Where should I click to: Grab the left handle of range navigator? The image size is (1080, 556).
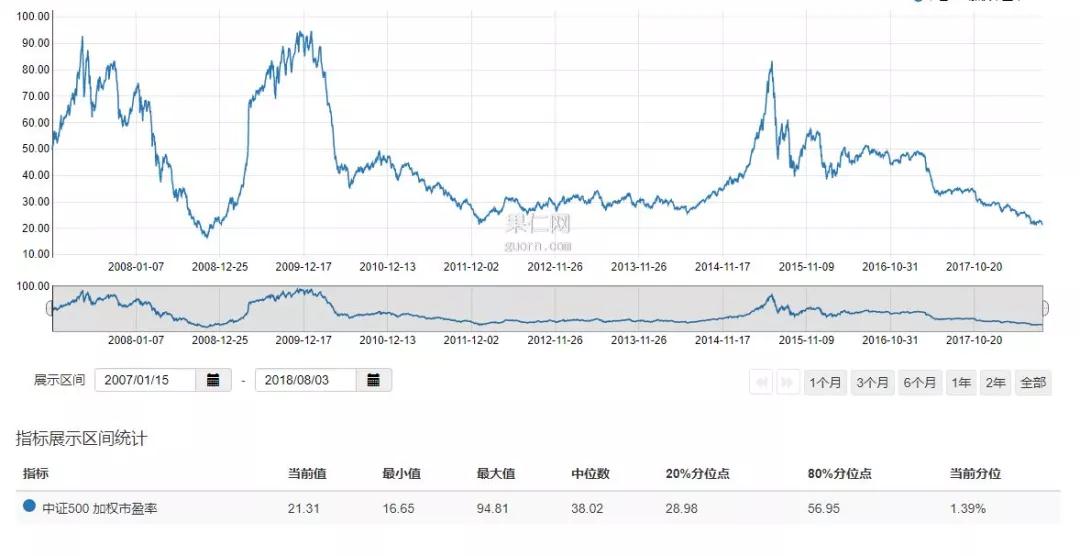50,308
